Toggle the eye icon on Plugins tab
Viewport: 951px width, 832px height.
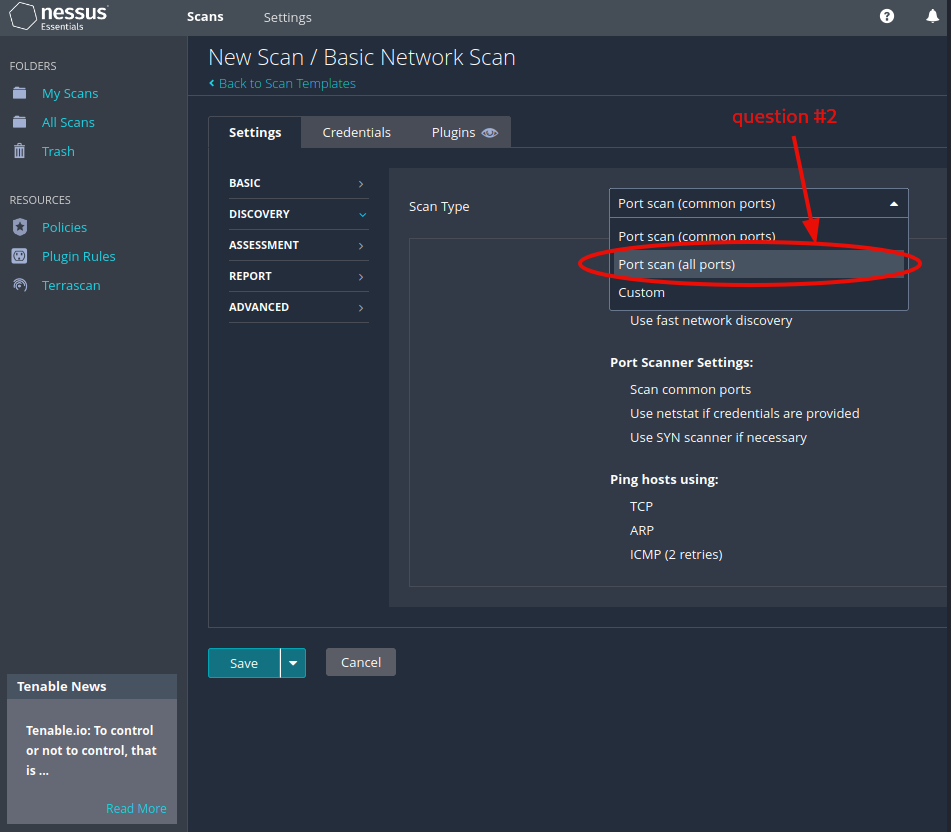pyautogui.click(x=489, y=133)
